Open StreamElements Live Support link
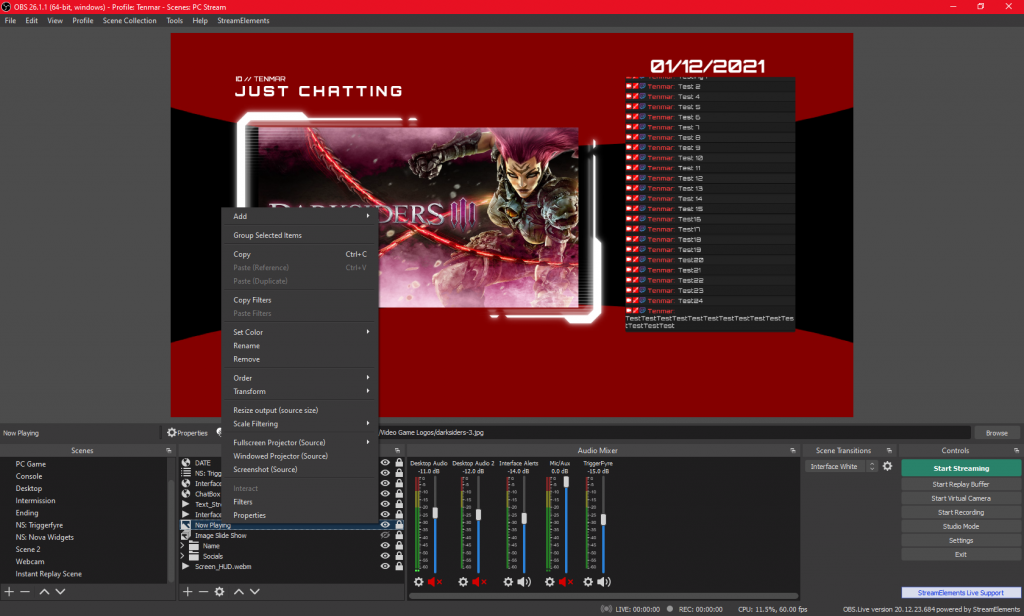The image size is (1024, 616). [x=961, y=592]
